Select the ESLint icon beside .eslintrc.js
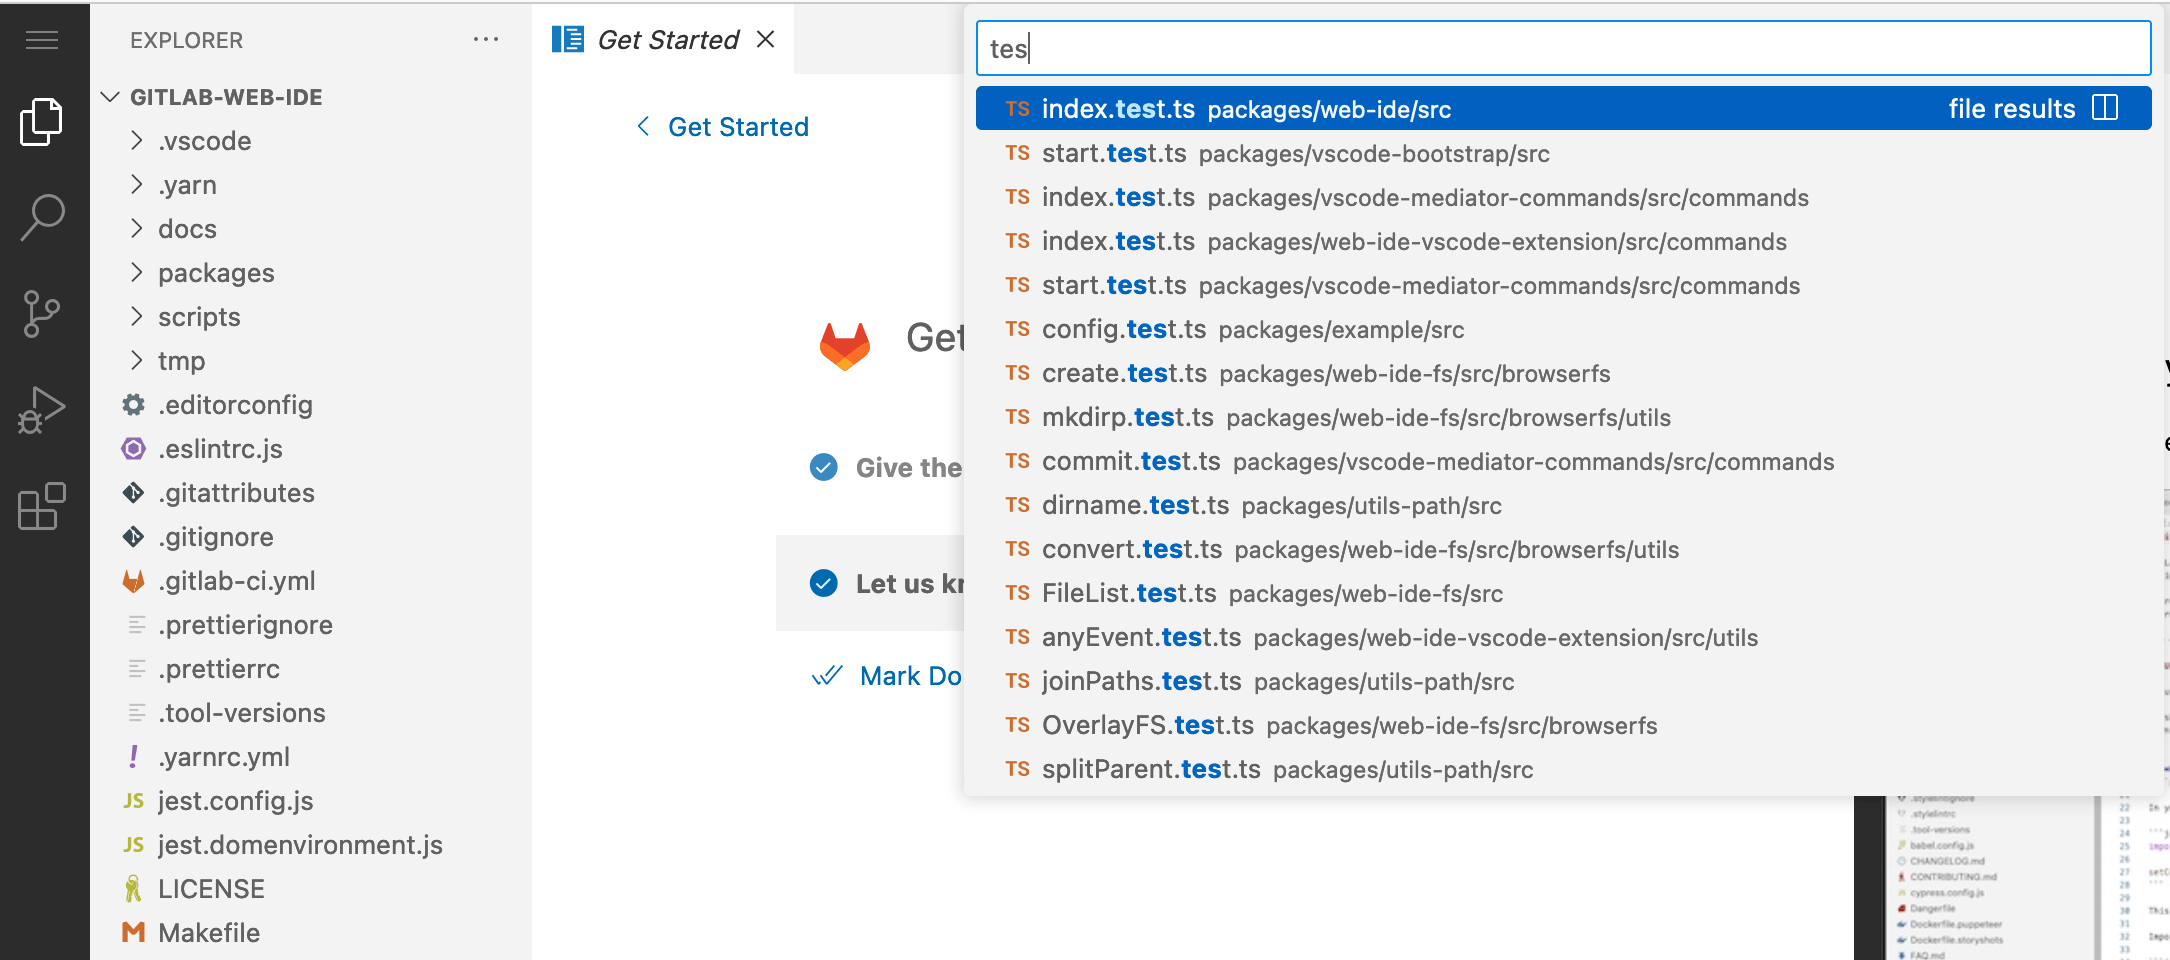2170x960 pixels. pos(133,448)
